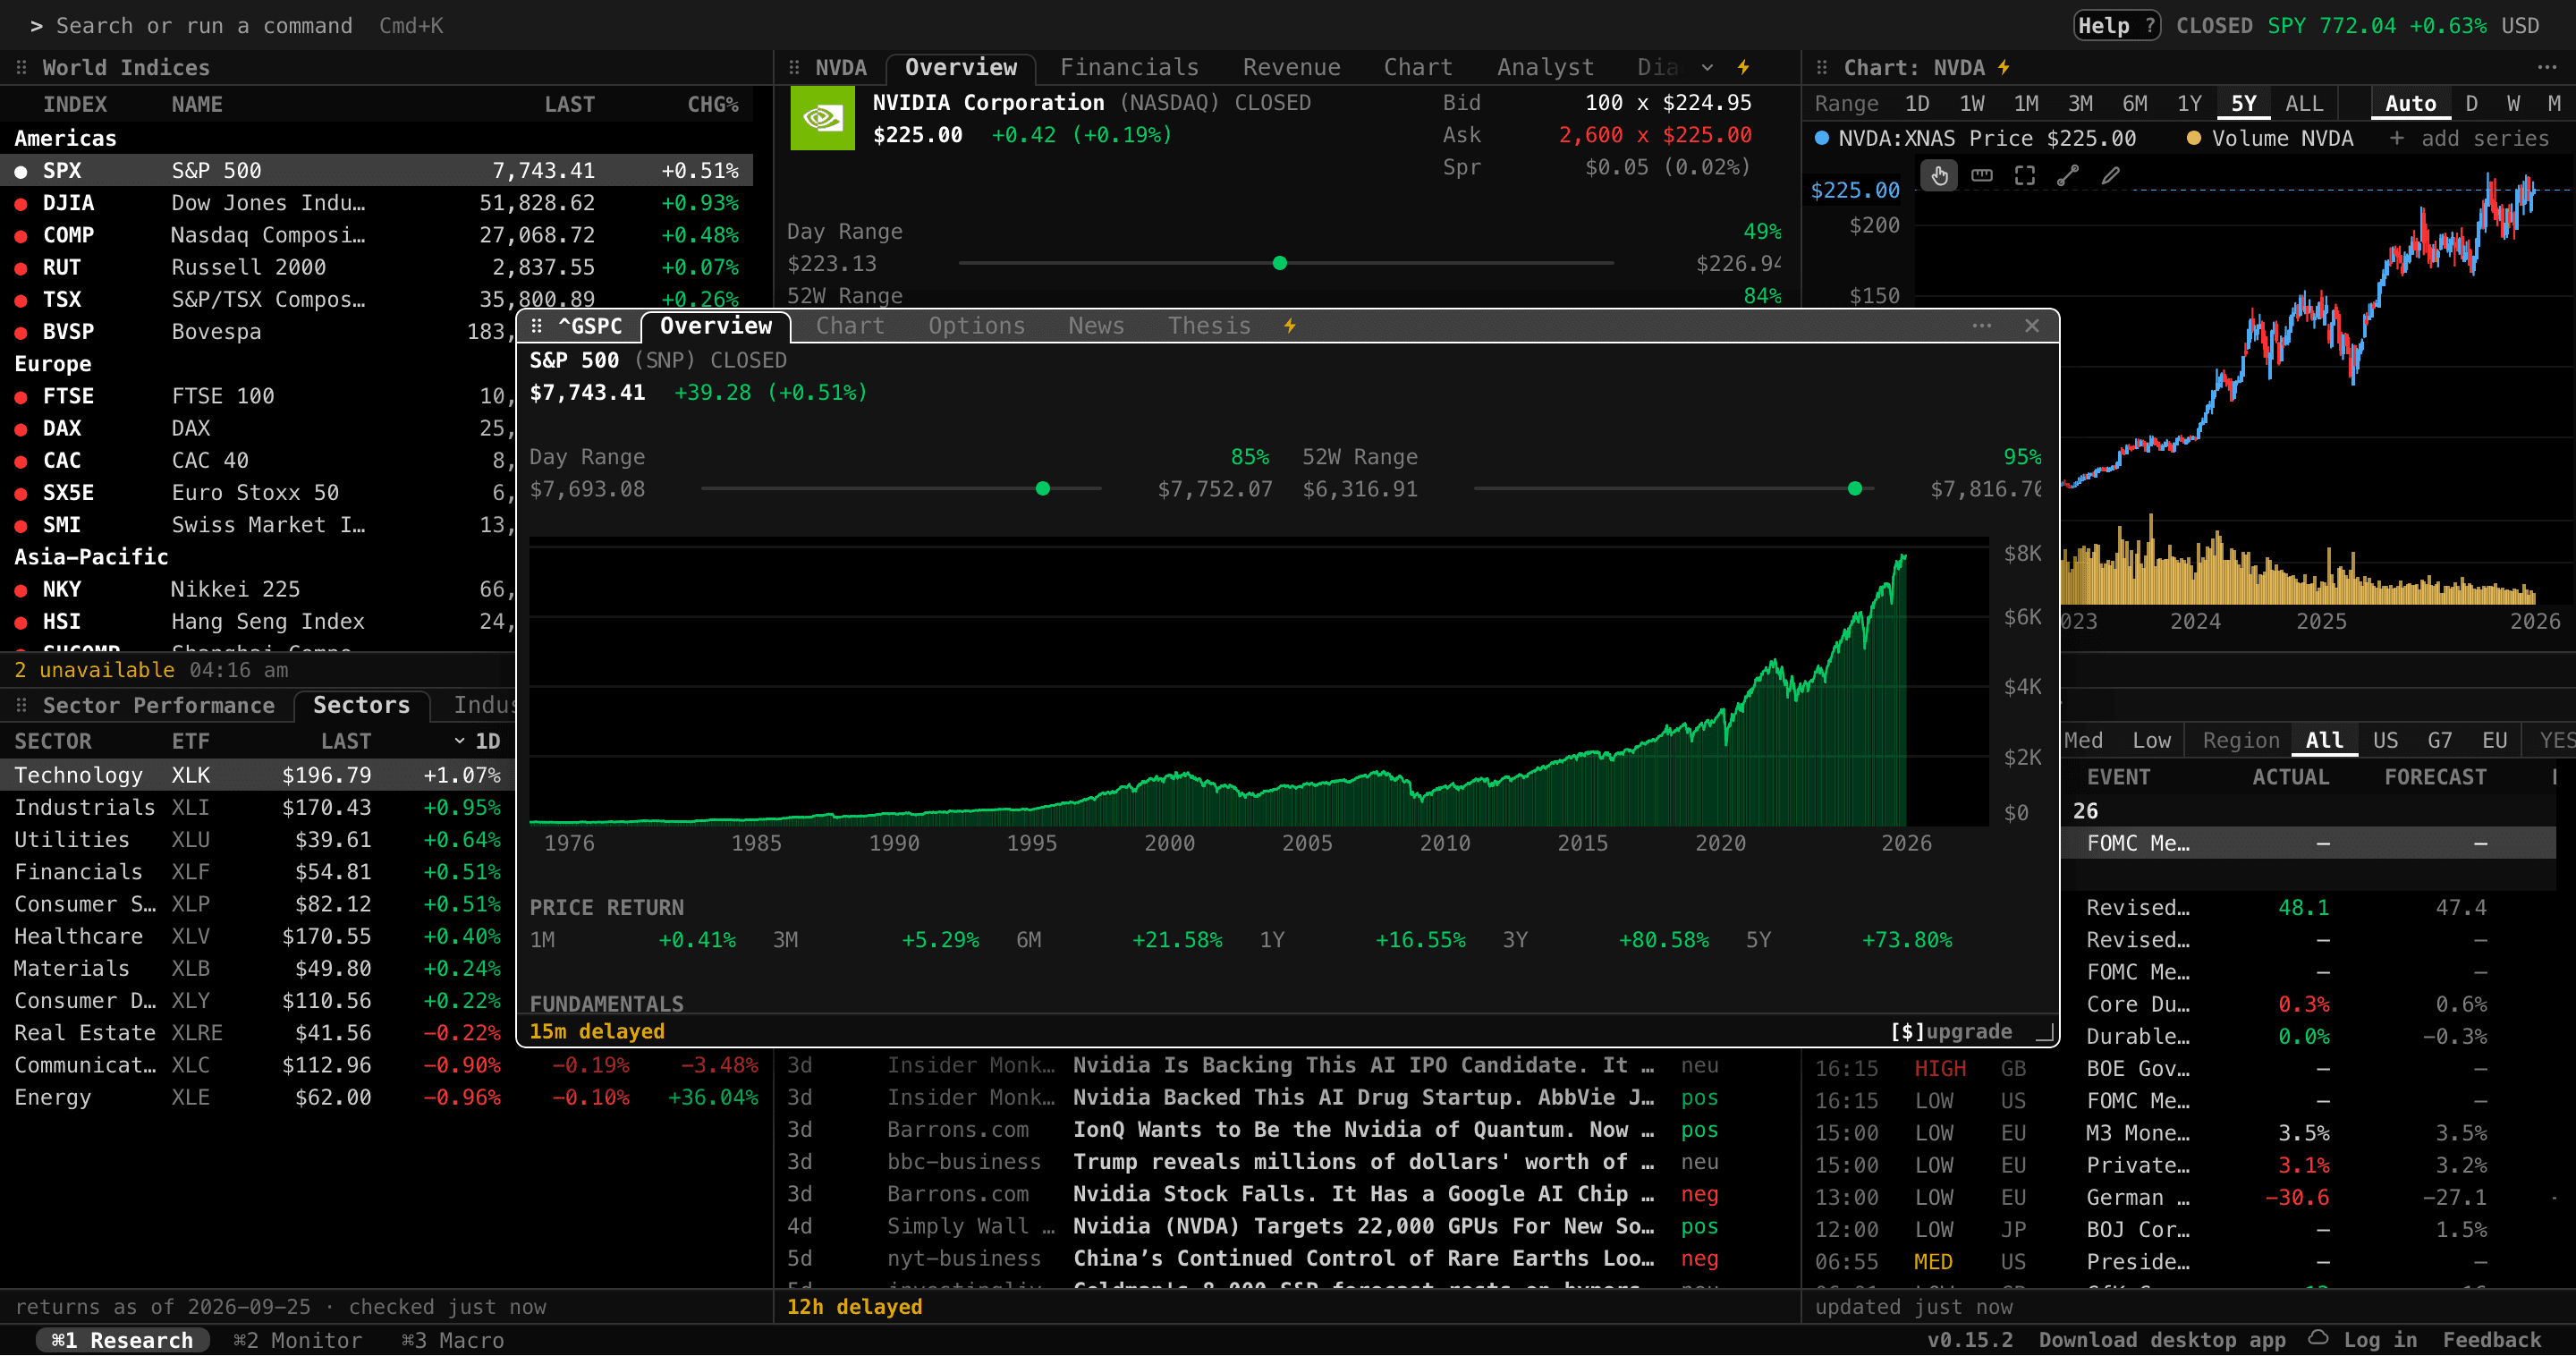Select the 1D chart range
Screen dimensions: 2576x1356
pyautogui.click(x=1917, y=103)
